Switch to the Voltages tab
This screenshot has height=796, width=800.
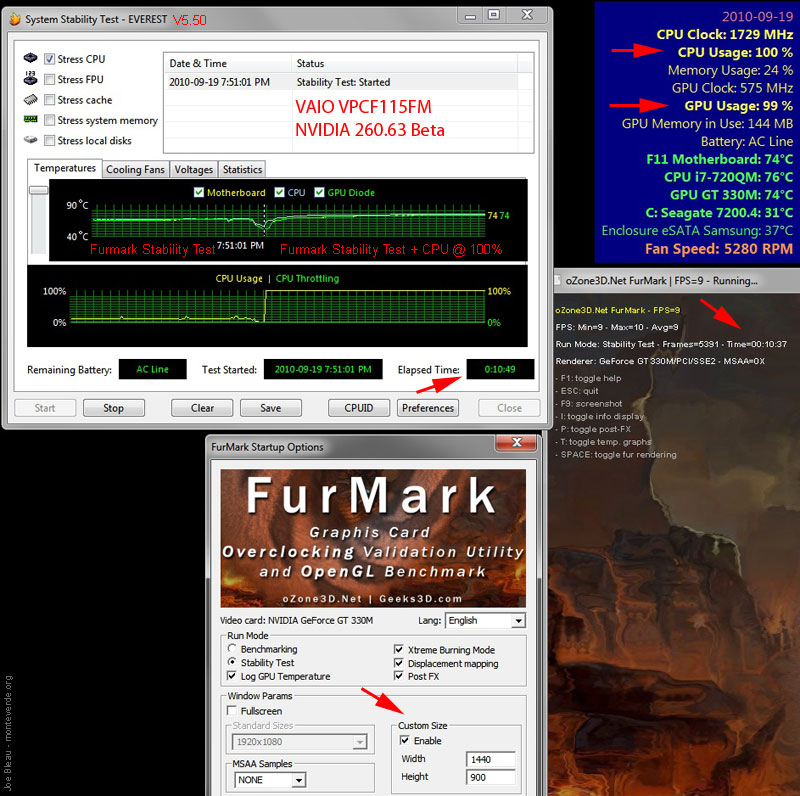point(193,169)
